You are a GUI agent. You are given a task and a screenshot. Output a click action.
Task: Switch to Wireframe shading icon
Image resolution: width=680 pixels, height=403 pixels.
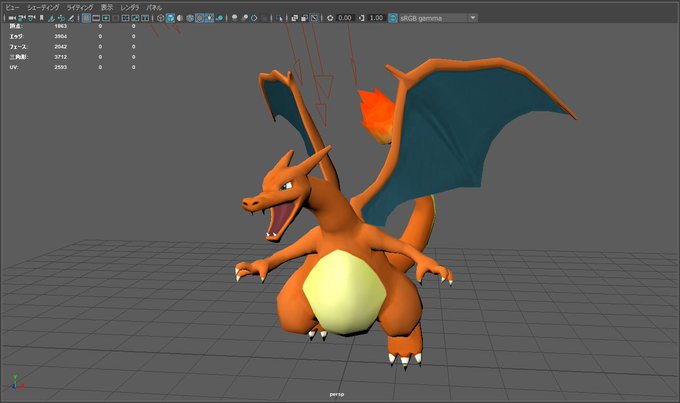160,18
